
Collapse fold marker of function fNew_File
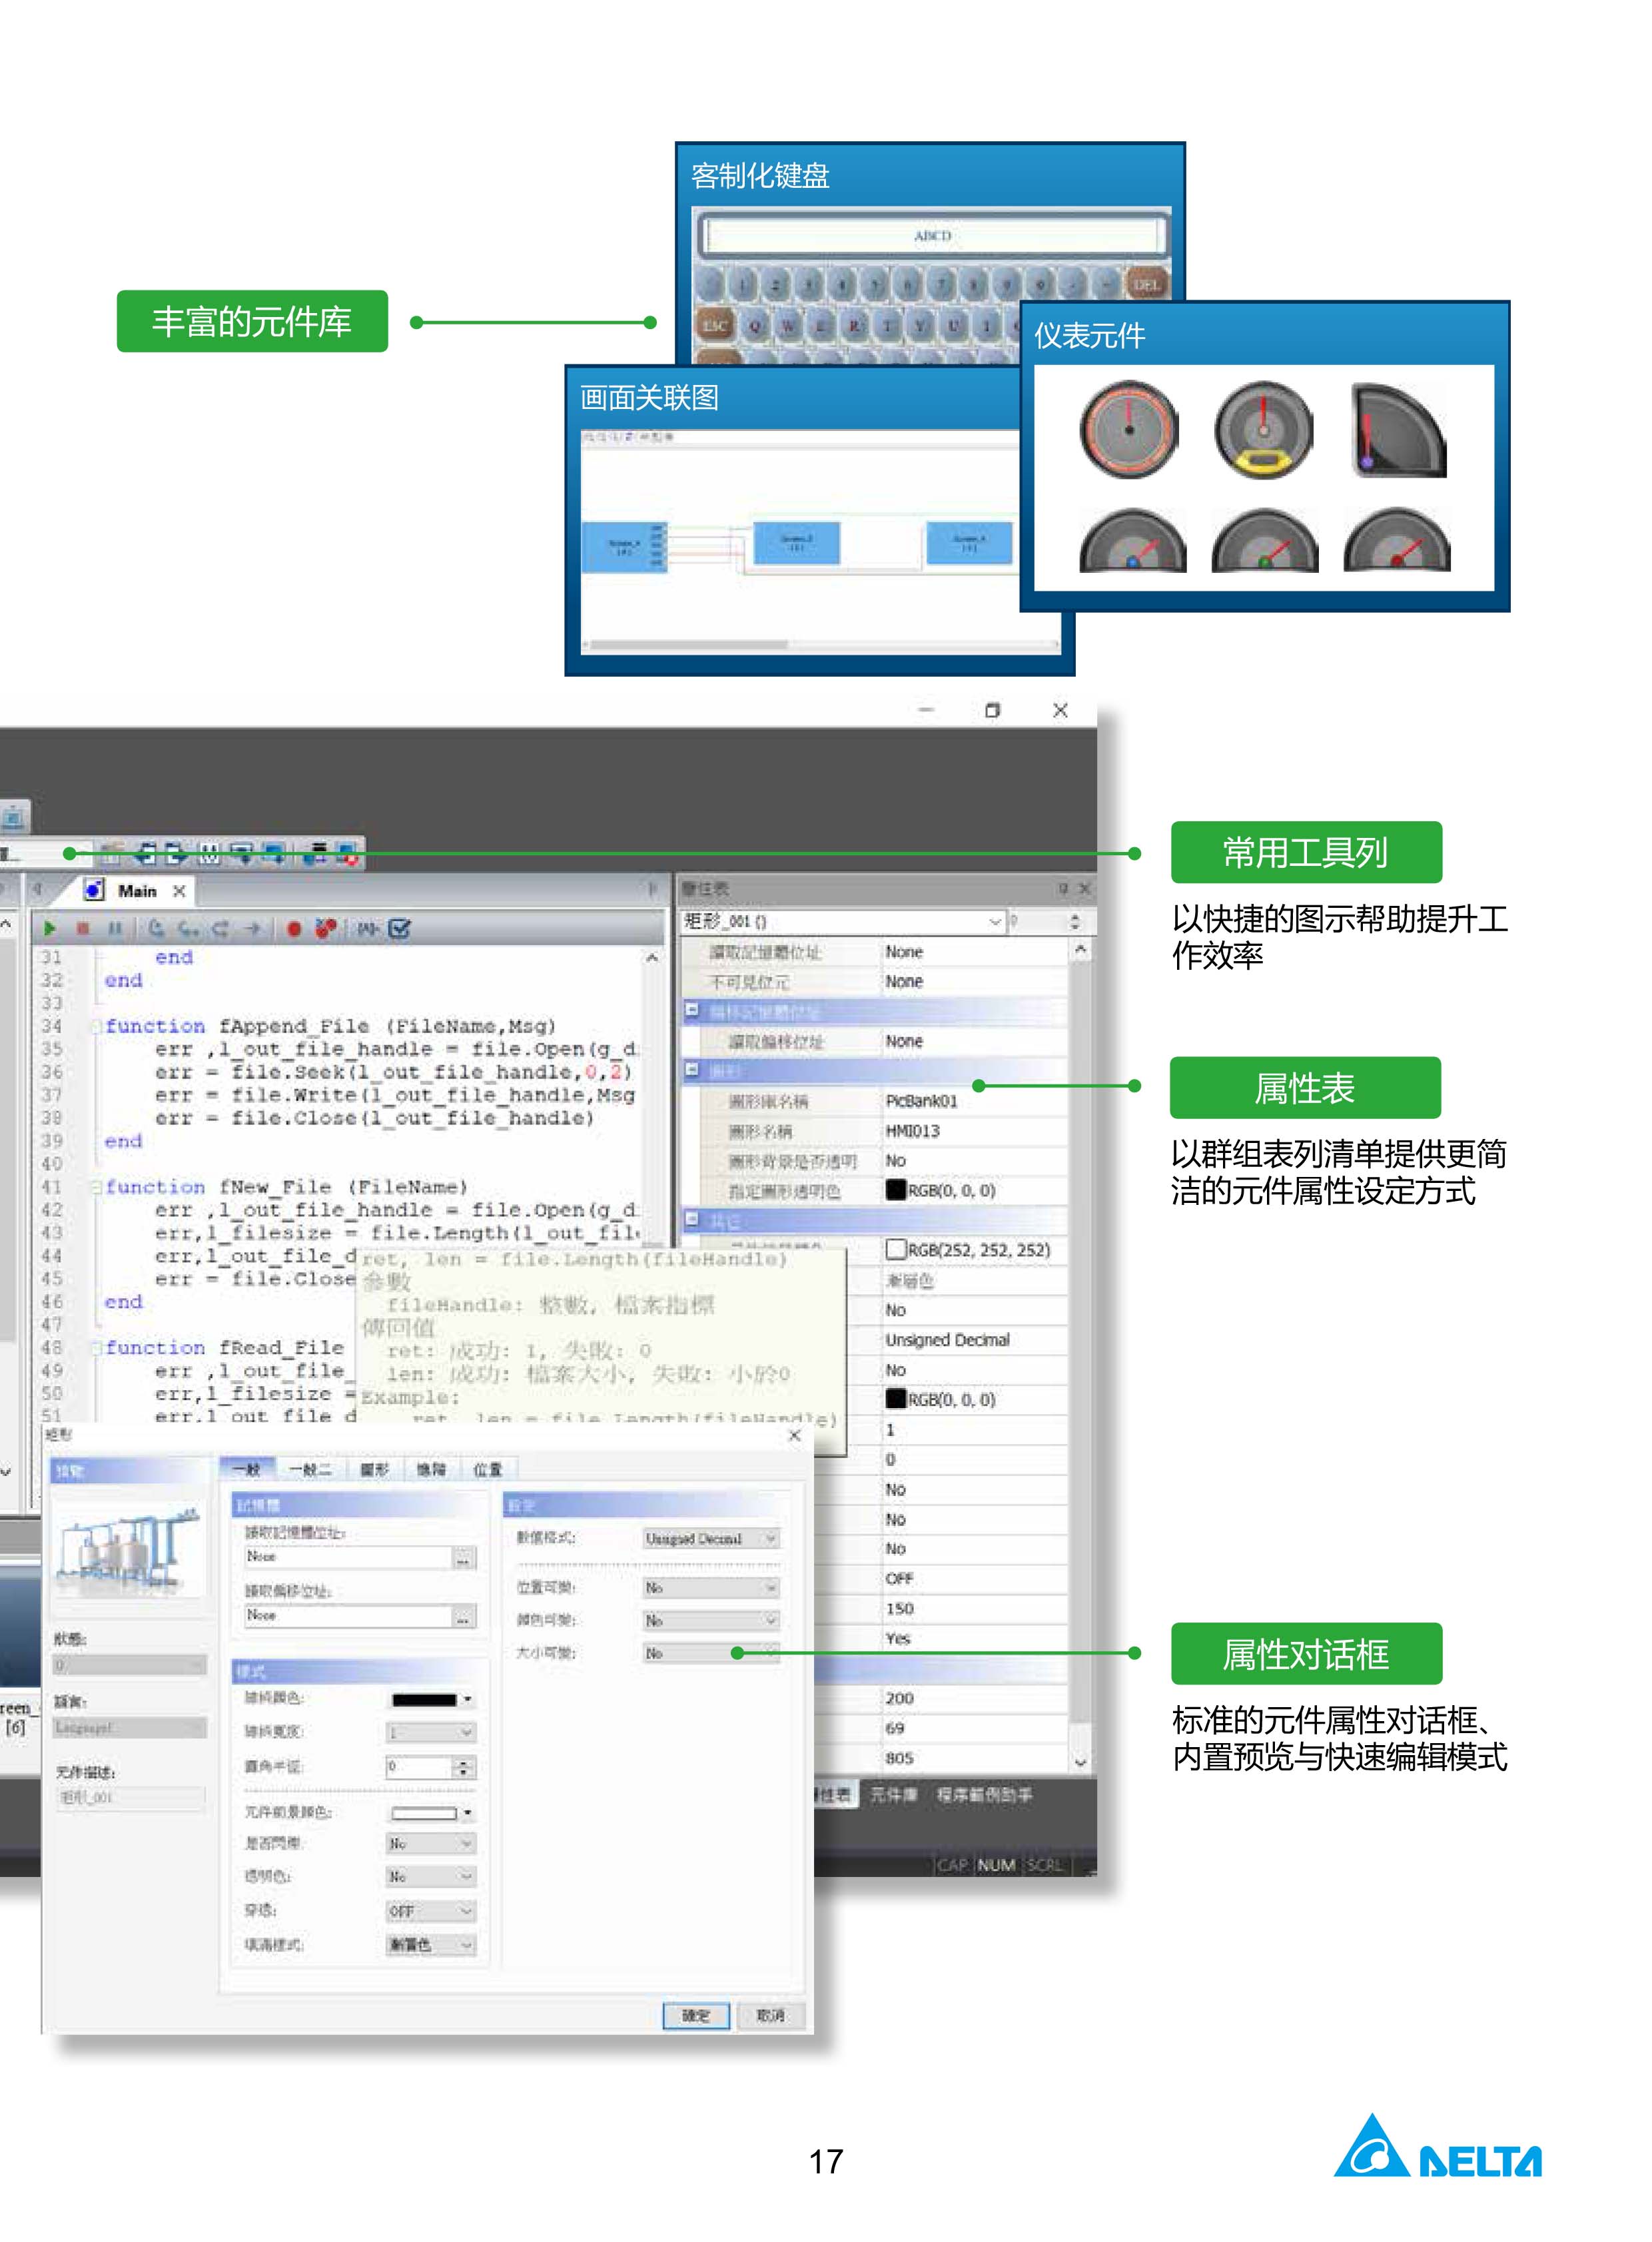coord(97,1187)
